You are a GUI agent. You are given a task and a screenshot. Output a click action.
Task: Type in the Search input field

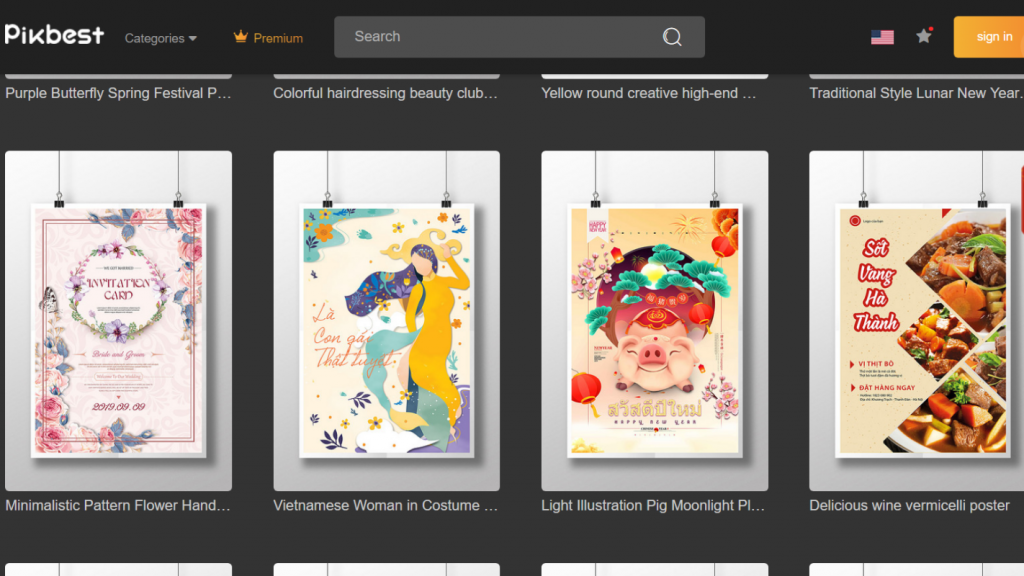(x=500, y=37)
